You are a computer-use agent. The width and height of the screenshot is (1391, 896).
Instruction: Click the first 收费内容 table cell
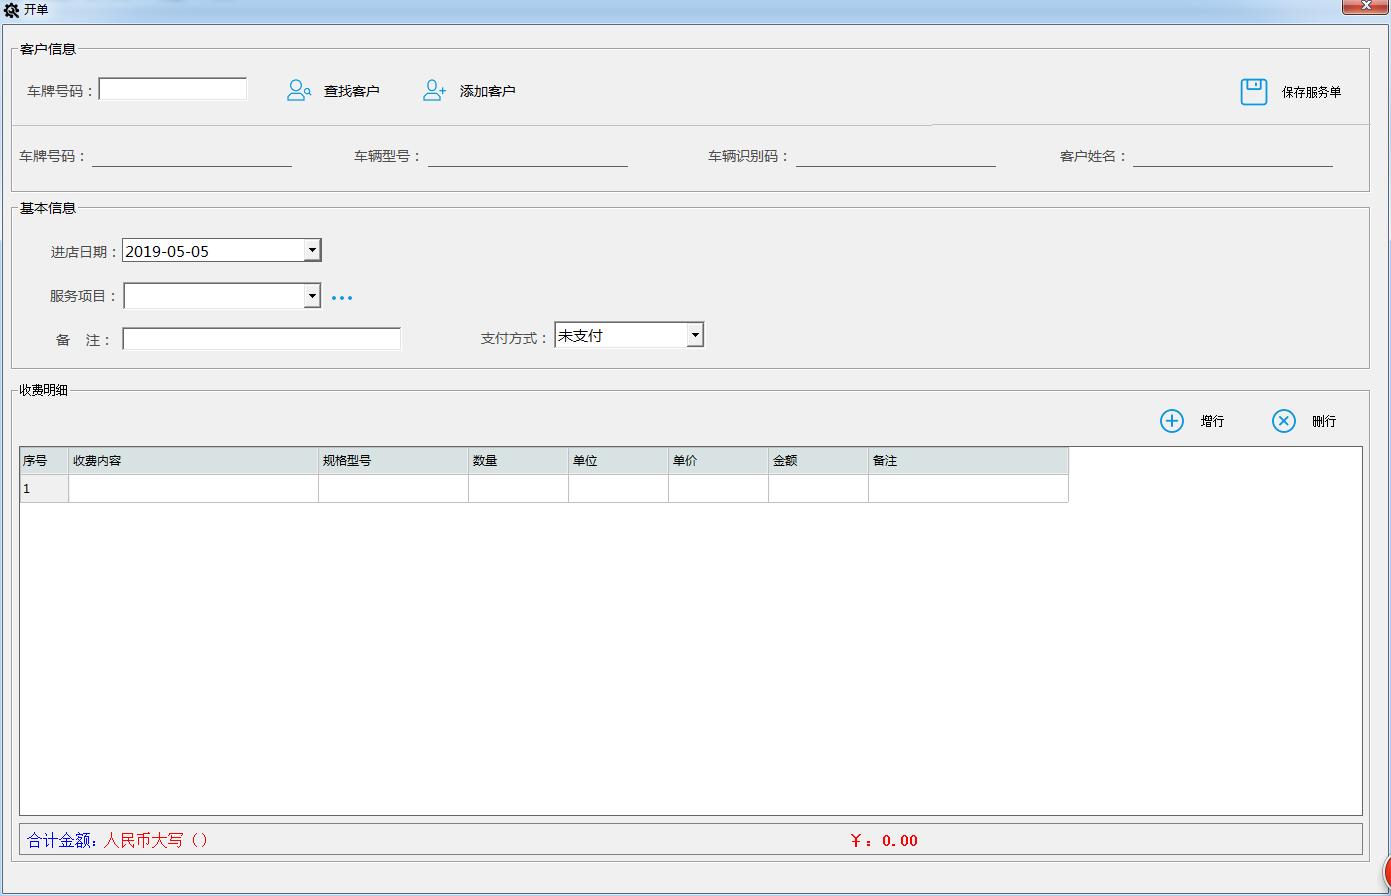[x=192, y=489]
